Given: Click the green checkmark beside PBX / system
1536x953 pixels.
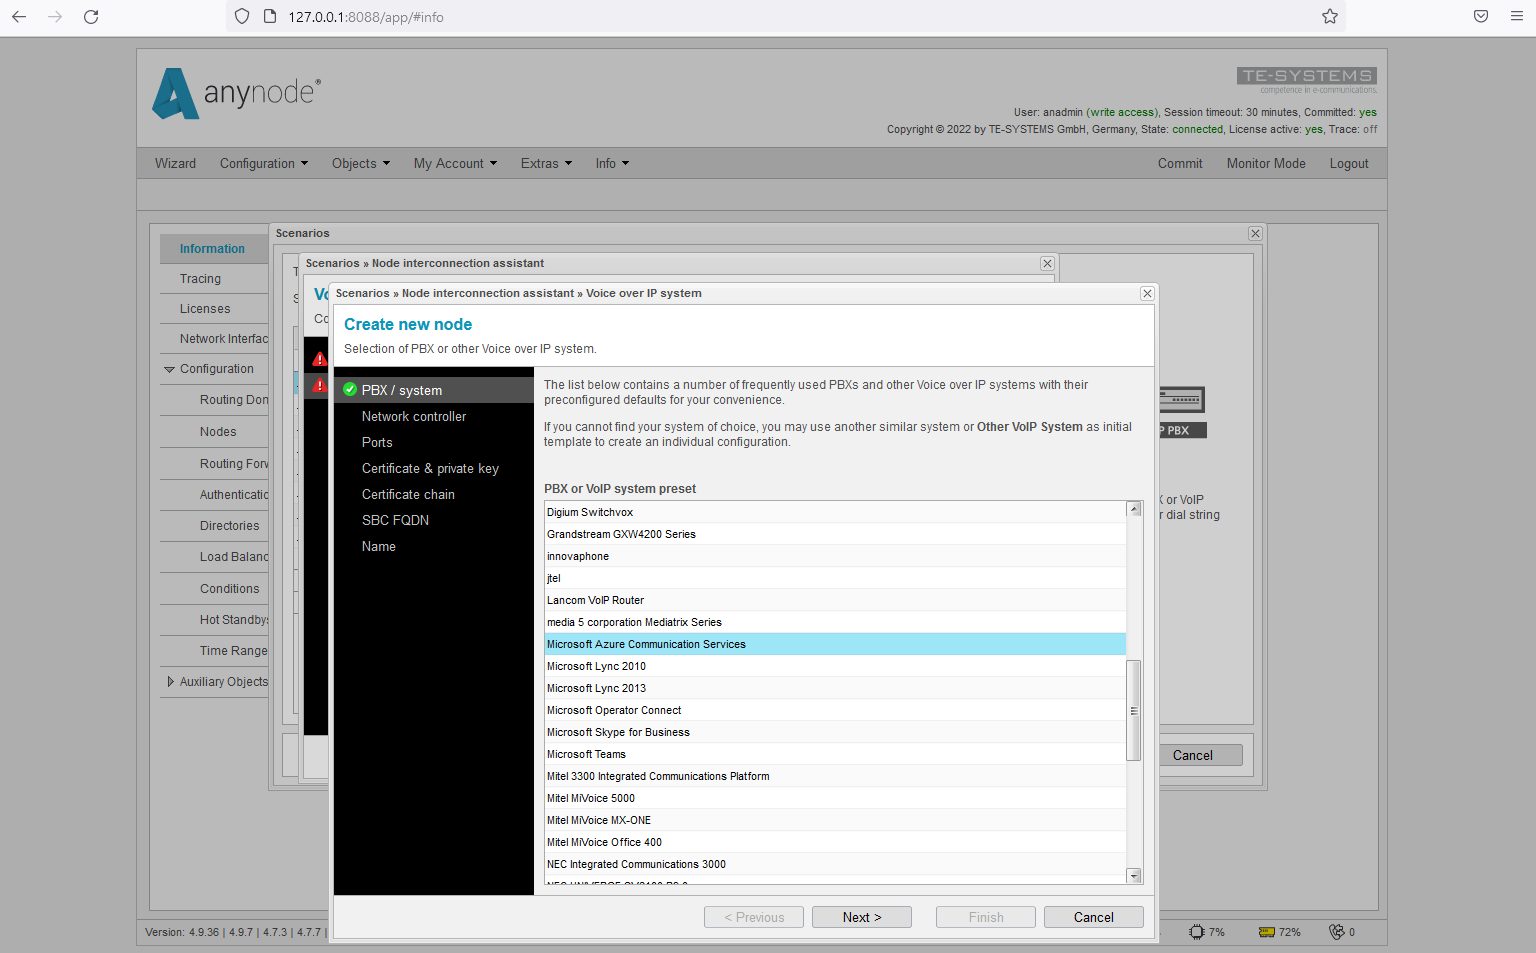Looking at the screenshot, I should coord(350,390).
